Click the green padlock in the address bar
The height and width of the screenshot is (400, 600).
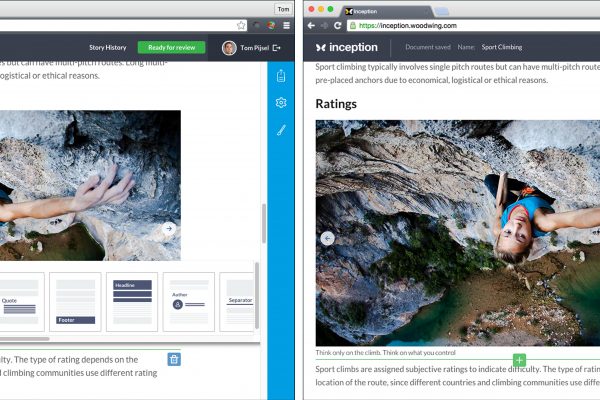[x=353, y=26]
